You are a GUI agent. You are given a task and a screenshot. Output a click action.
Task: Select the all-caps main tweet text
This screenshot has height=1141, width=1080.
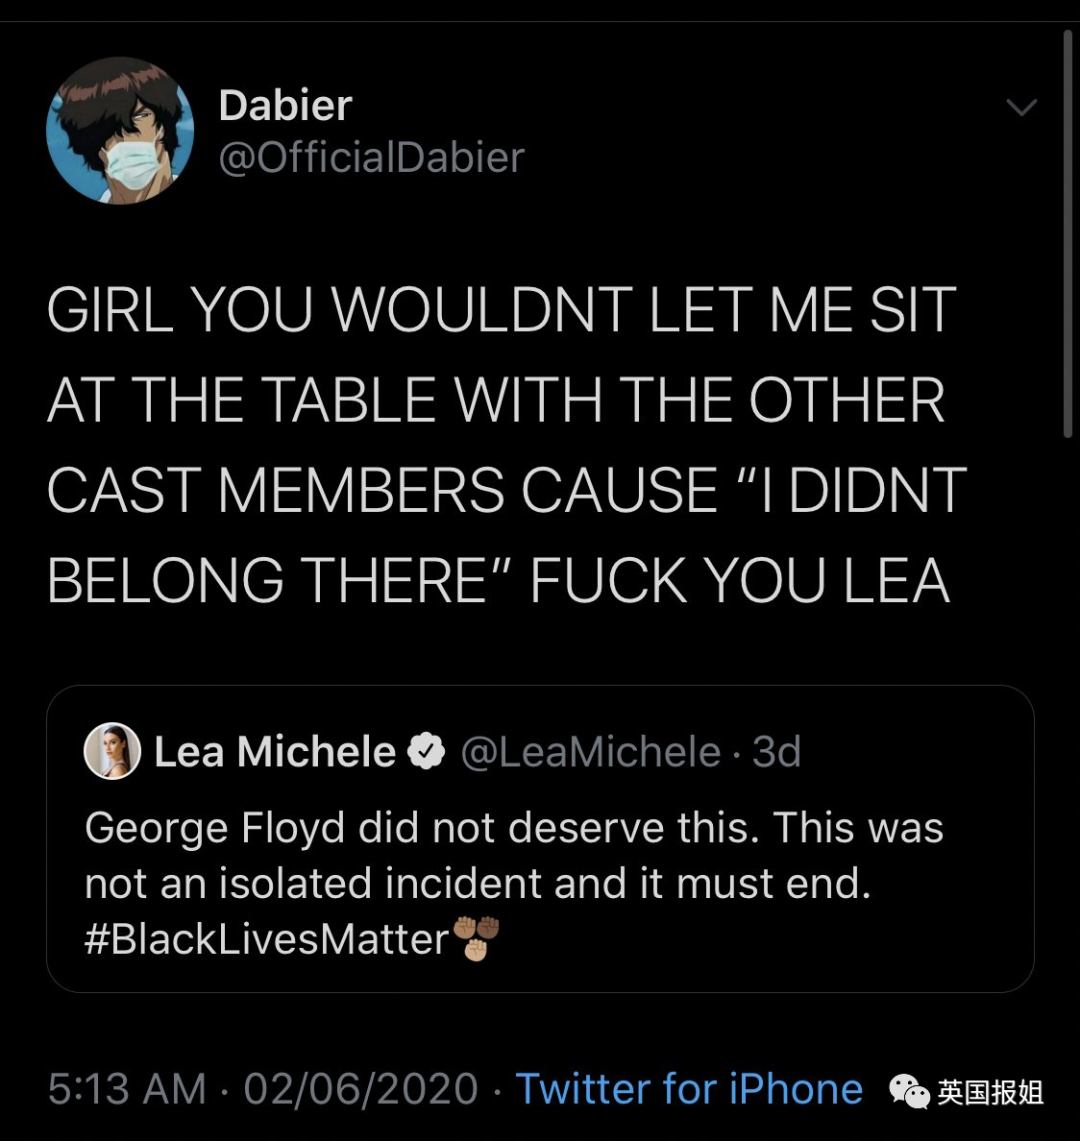[507, 444]
